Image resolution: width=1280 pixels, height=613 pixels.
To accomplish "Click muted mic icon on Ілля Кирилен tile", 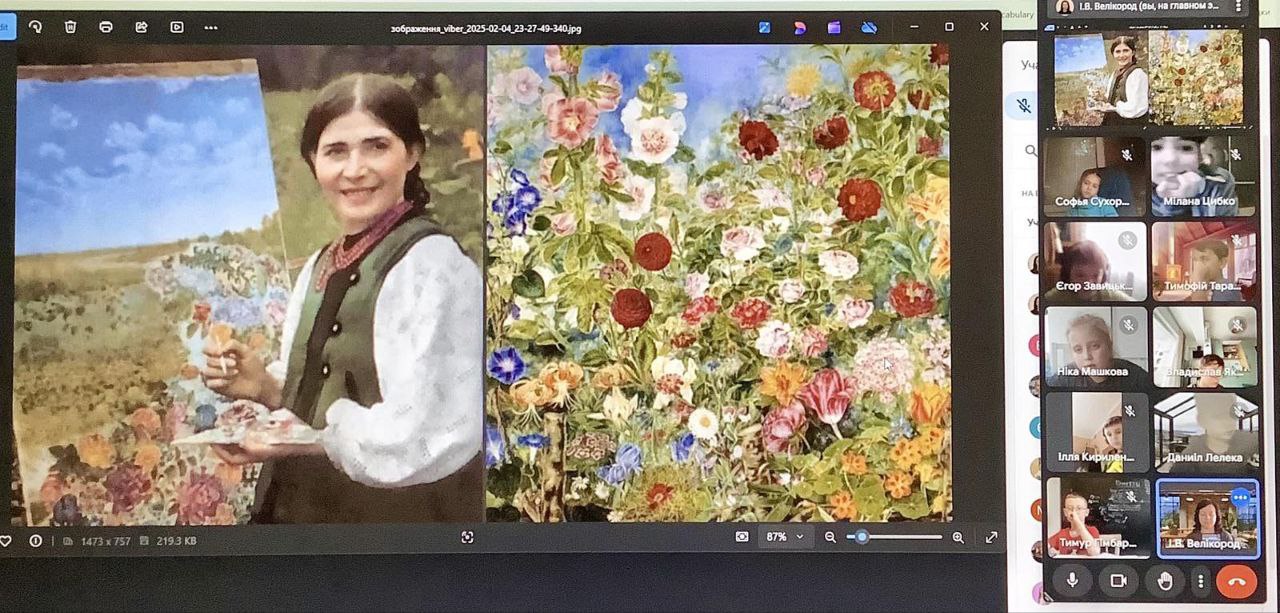I will pos(1129,411).
